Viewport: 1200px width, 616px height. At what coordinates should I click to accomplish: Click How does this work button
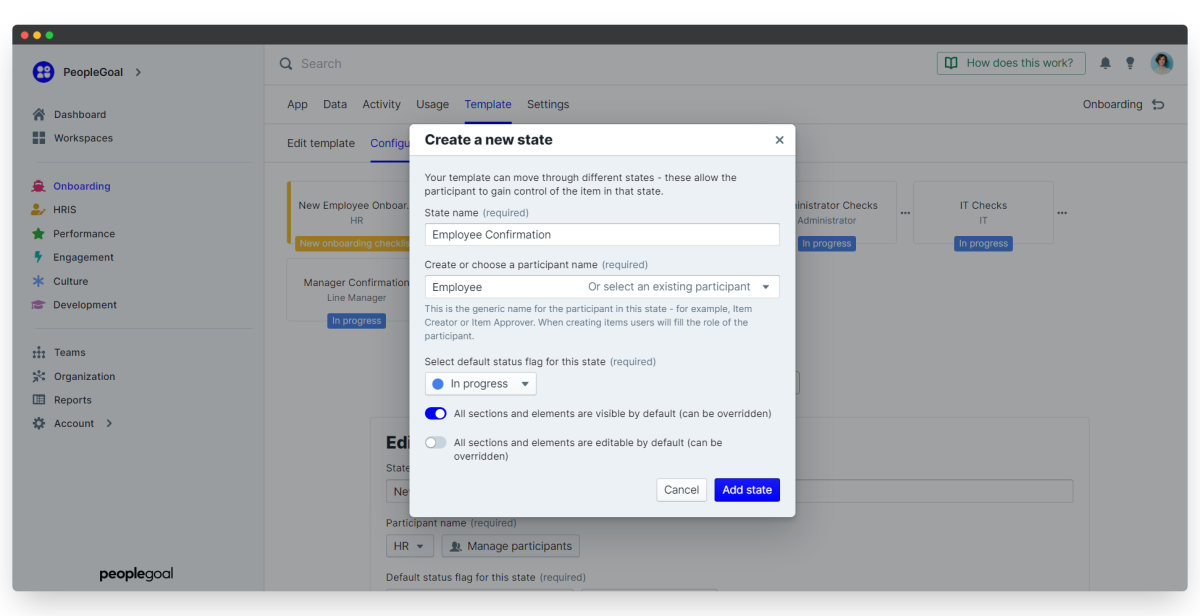point(1011,63)
